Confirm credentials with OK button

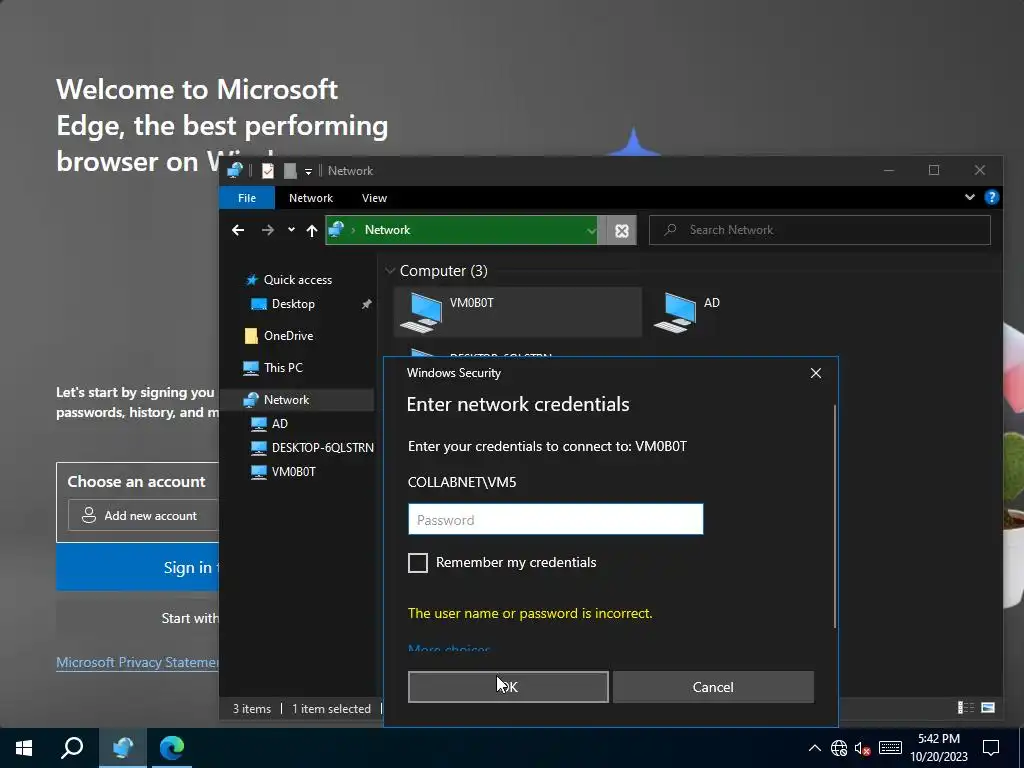click(508, 687)
